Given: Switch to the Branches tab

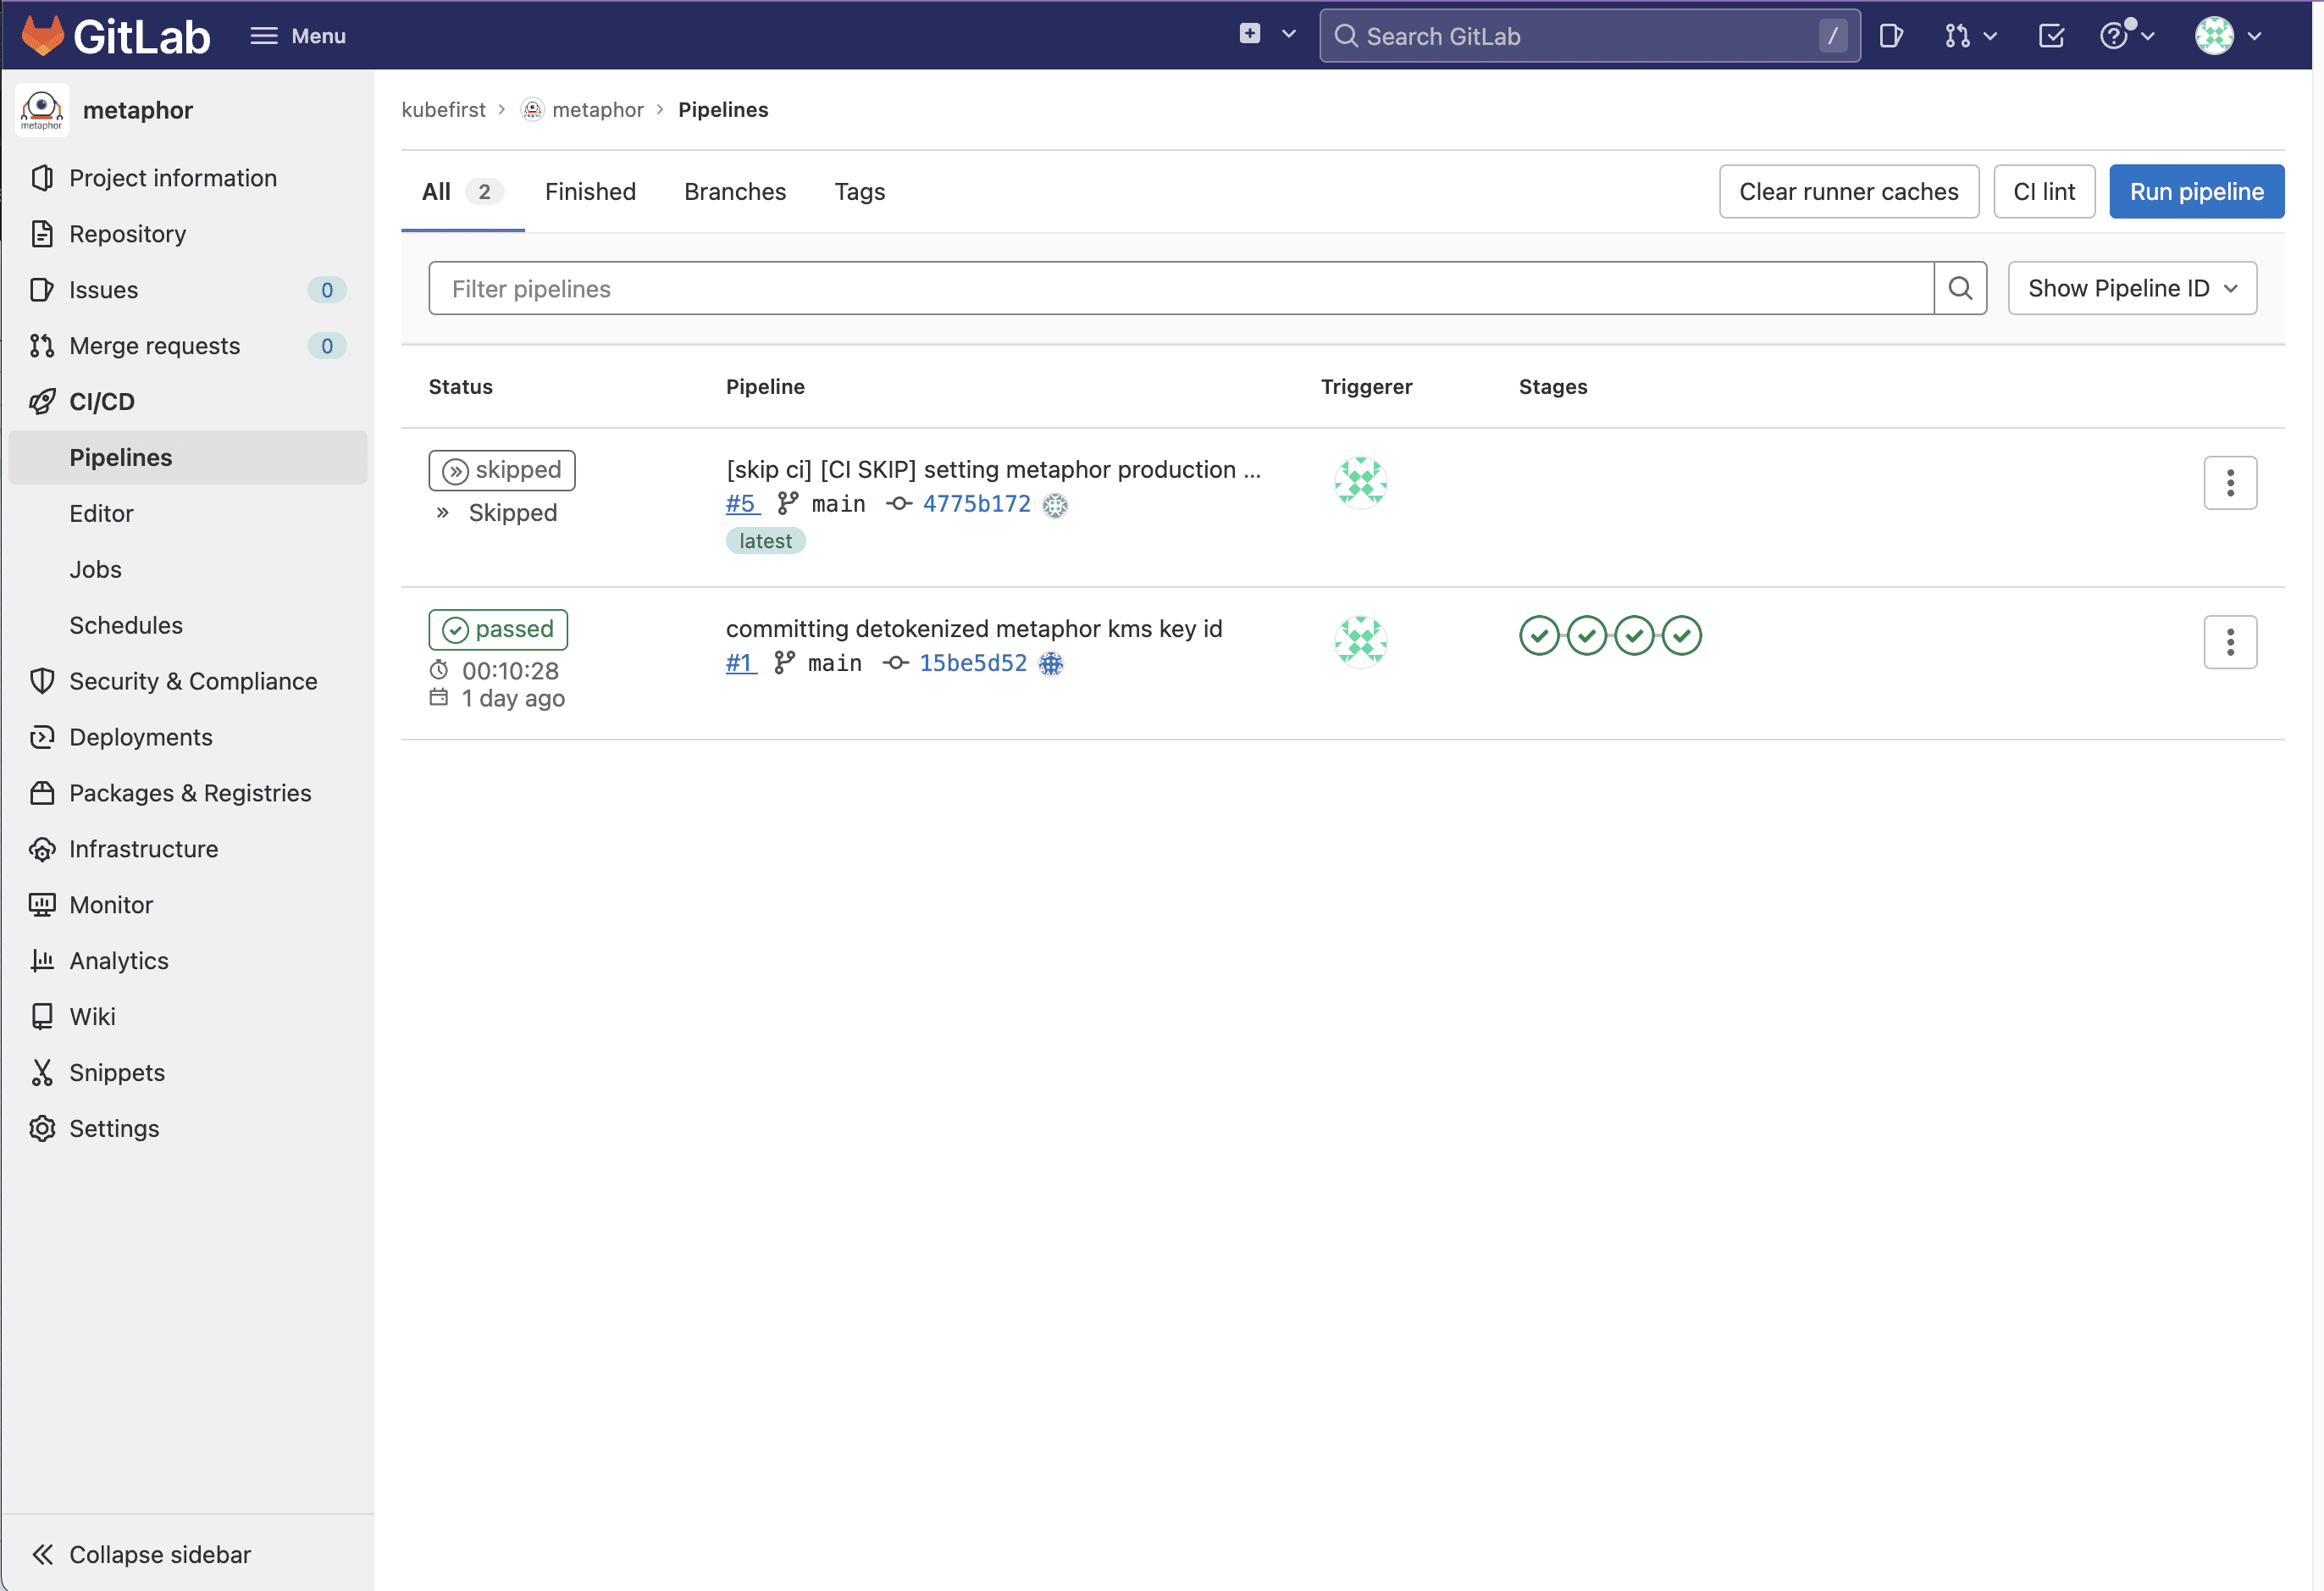Looking at the screenshot, I should [x=735, y=192].
